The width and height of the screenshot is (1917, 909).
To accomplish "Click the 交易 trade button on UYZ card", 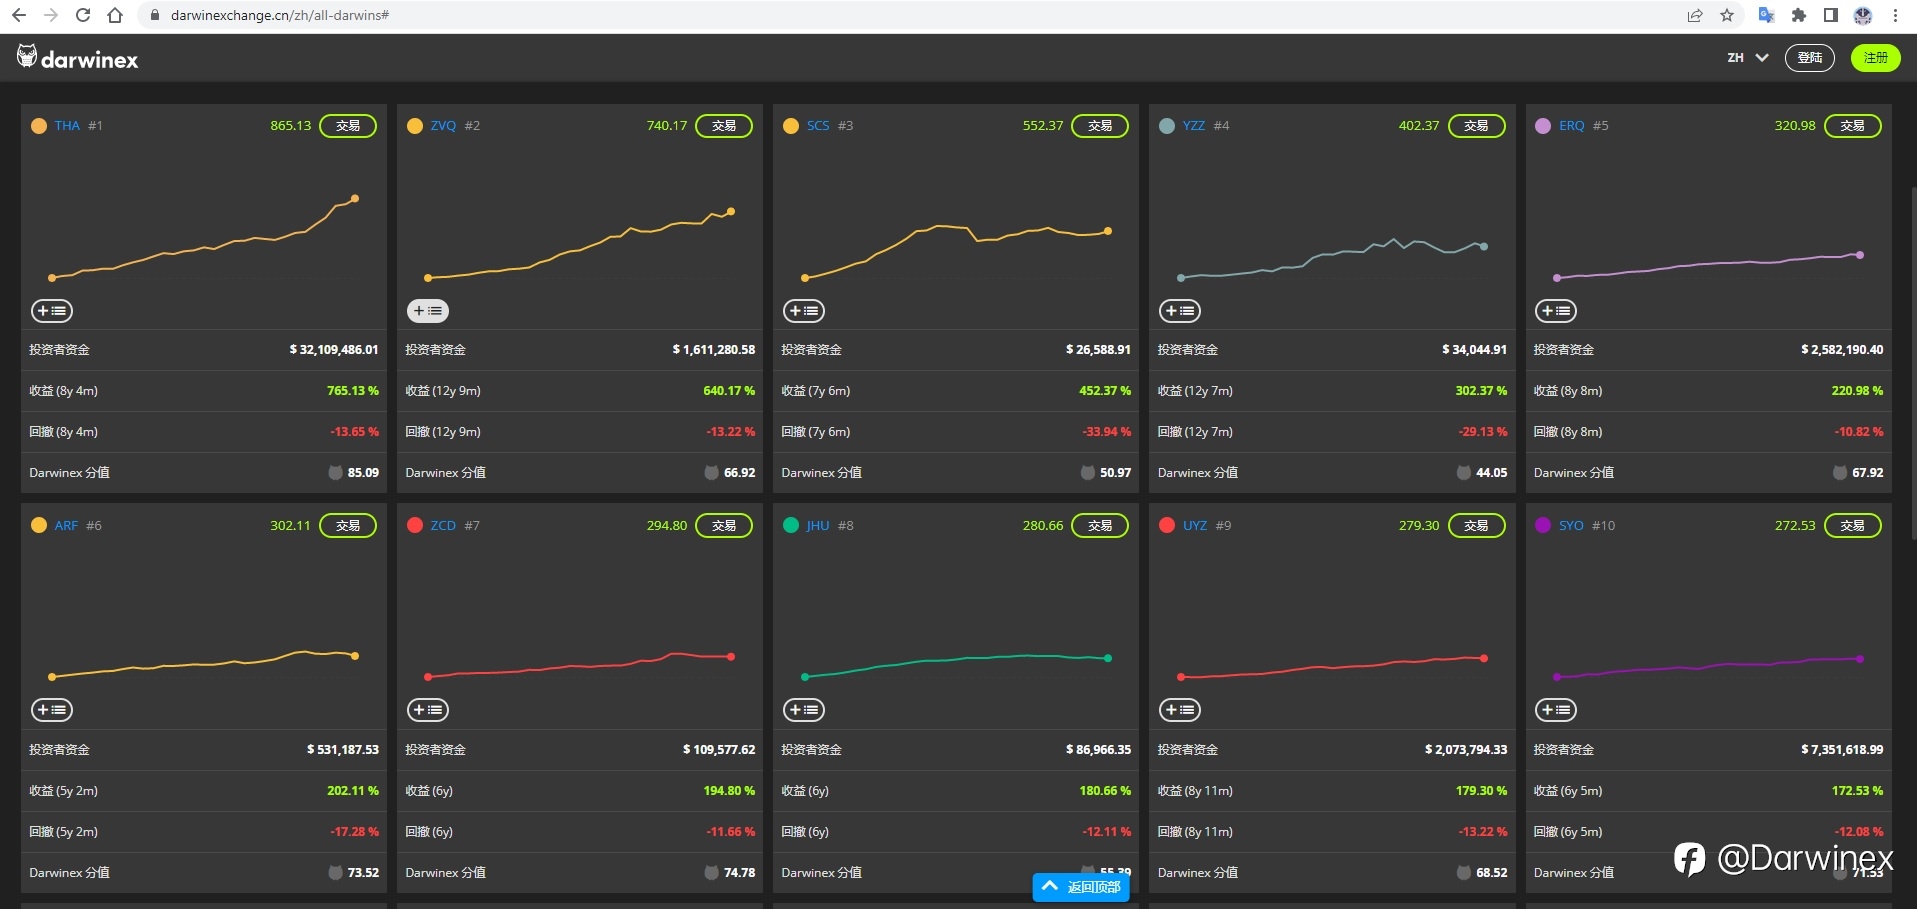I will click(1476, 526).
